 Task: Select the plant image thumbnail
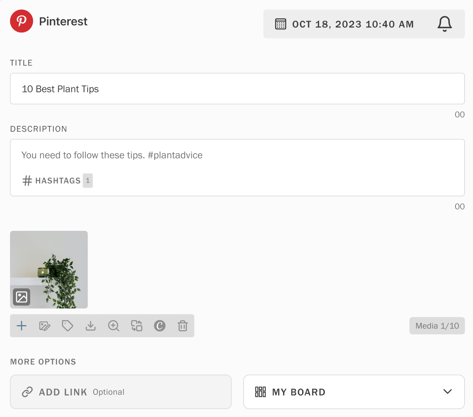pos(49,270)
